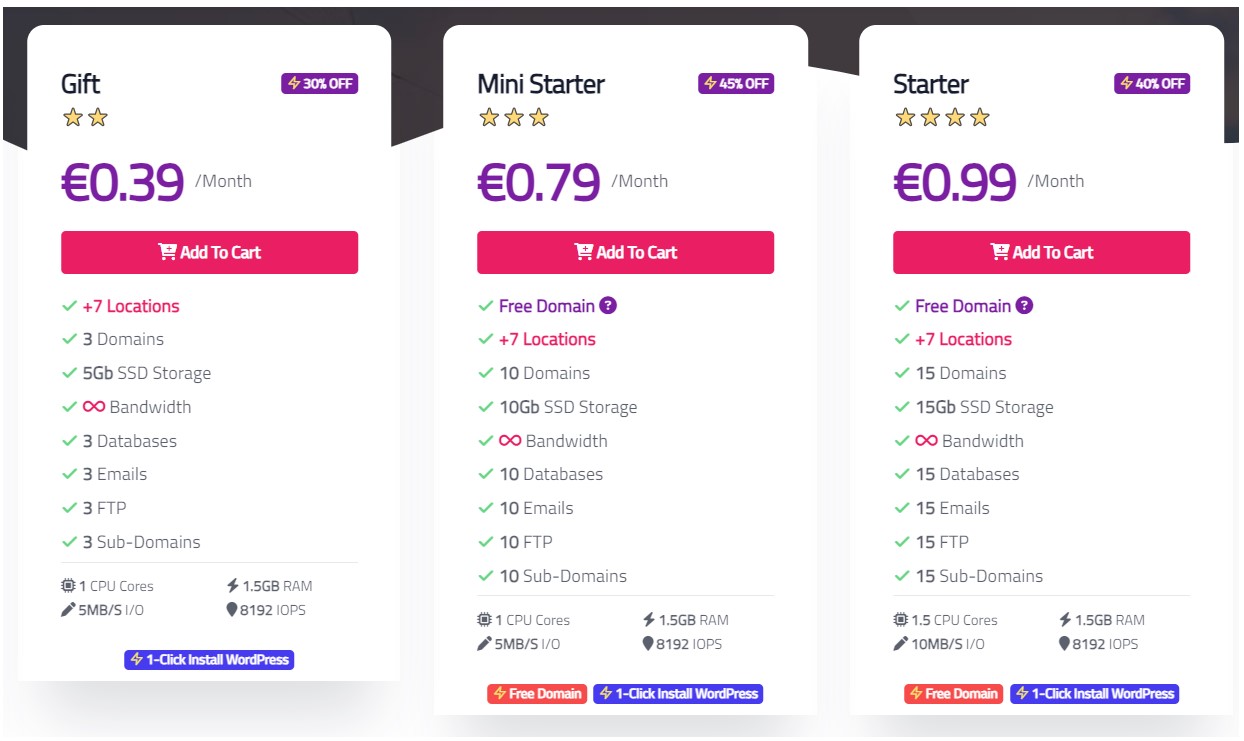Screen dimensions: 1244x741
Task: Click the Free Domain link in Starter feature list
Action: 963,306
